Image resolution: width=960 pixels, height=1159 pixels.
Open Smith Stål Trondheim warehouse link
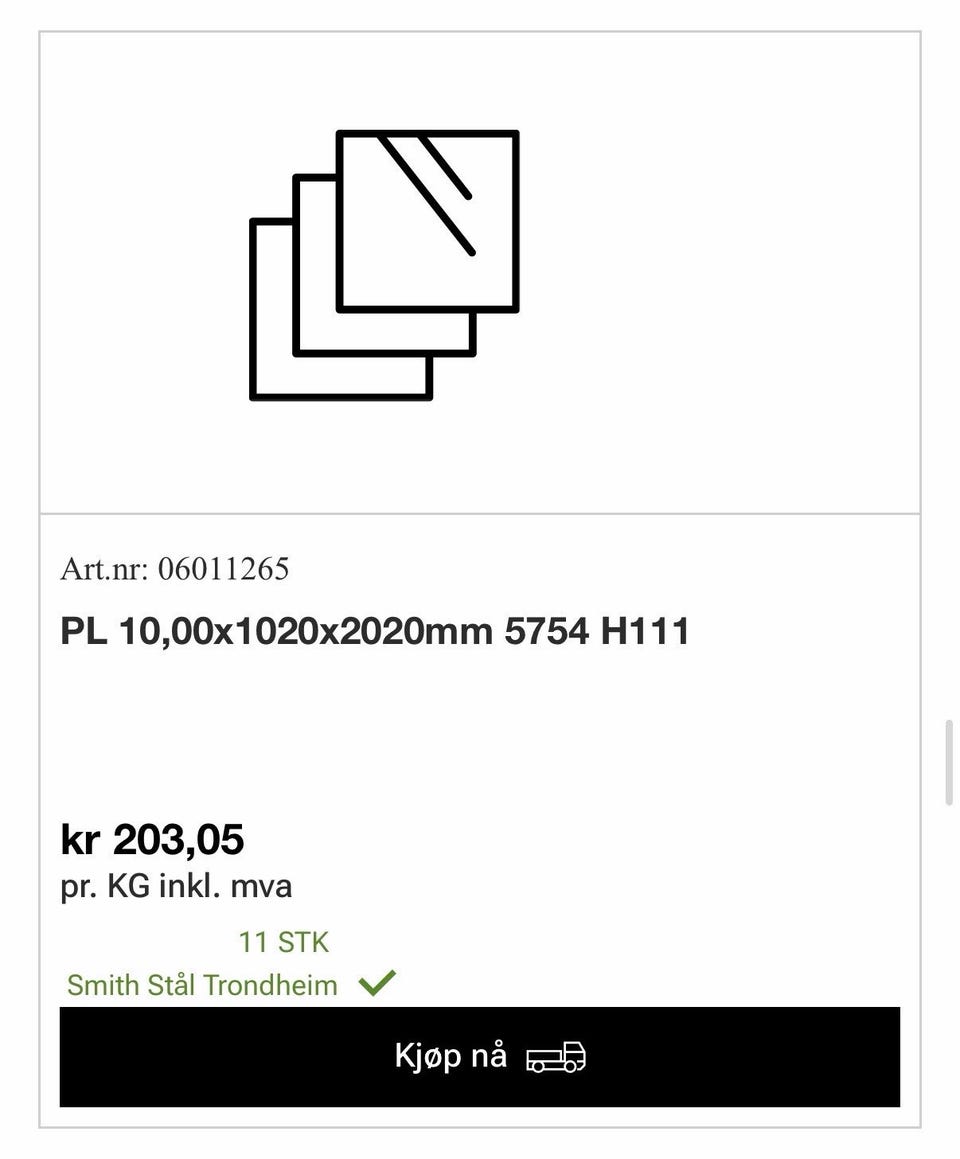[x=202, y=985]
